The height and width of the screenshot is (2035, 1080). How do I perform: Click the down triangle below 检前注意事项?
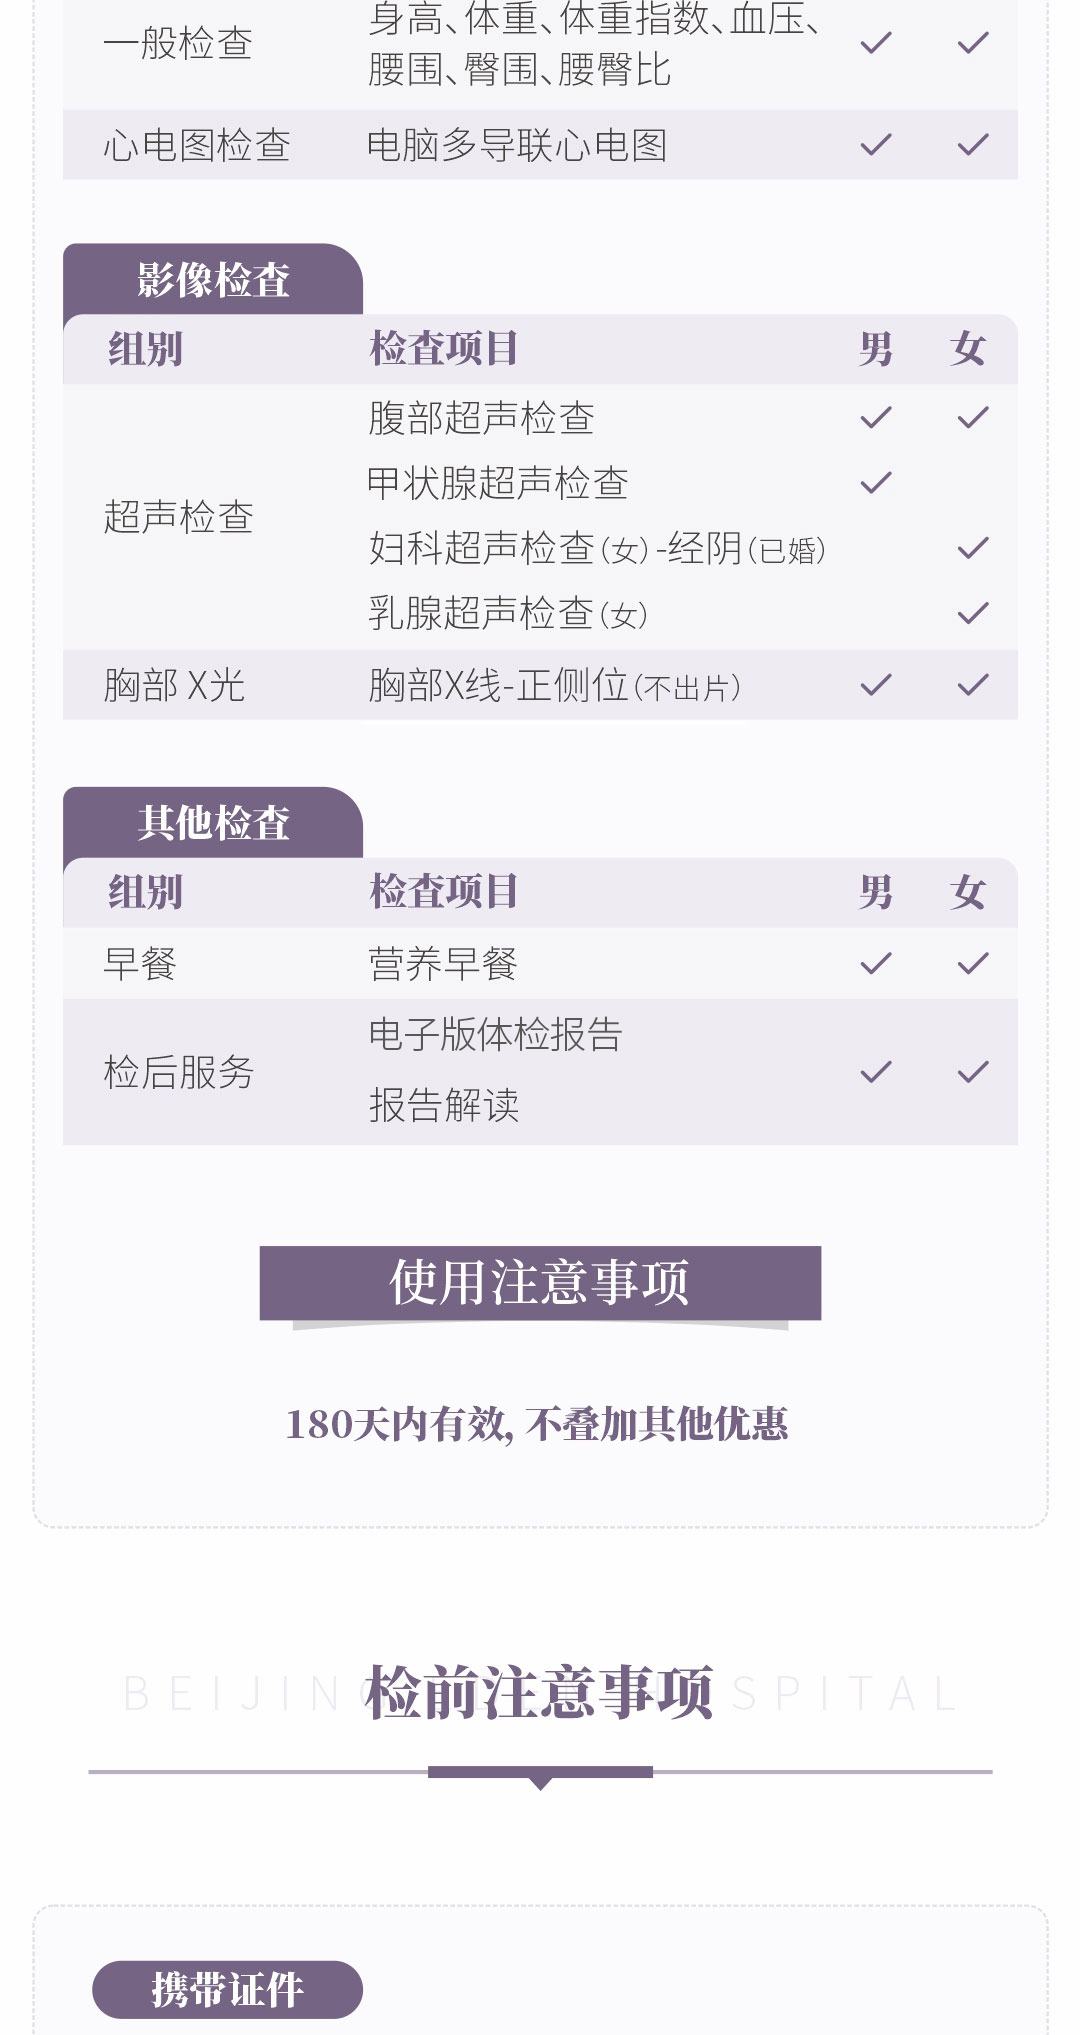pyautogui.click(x=540, y=1783)
